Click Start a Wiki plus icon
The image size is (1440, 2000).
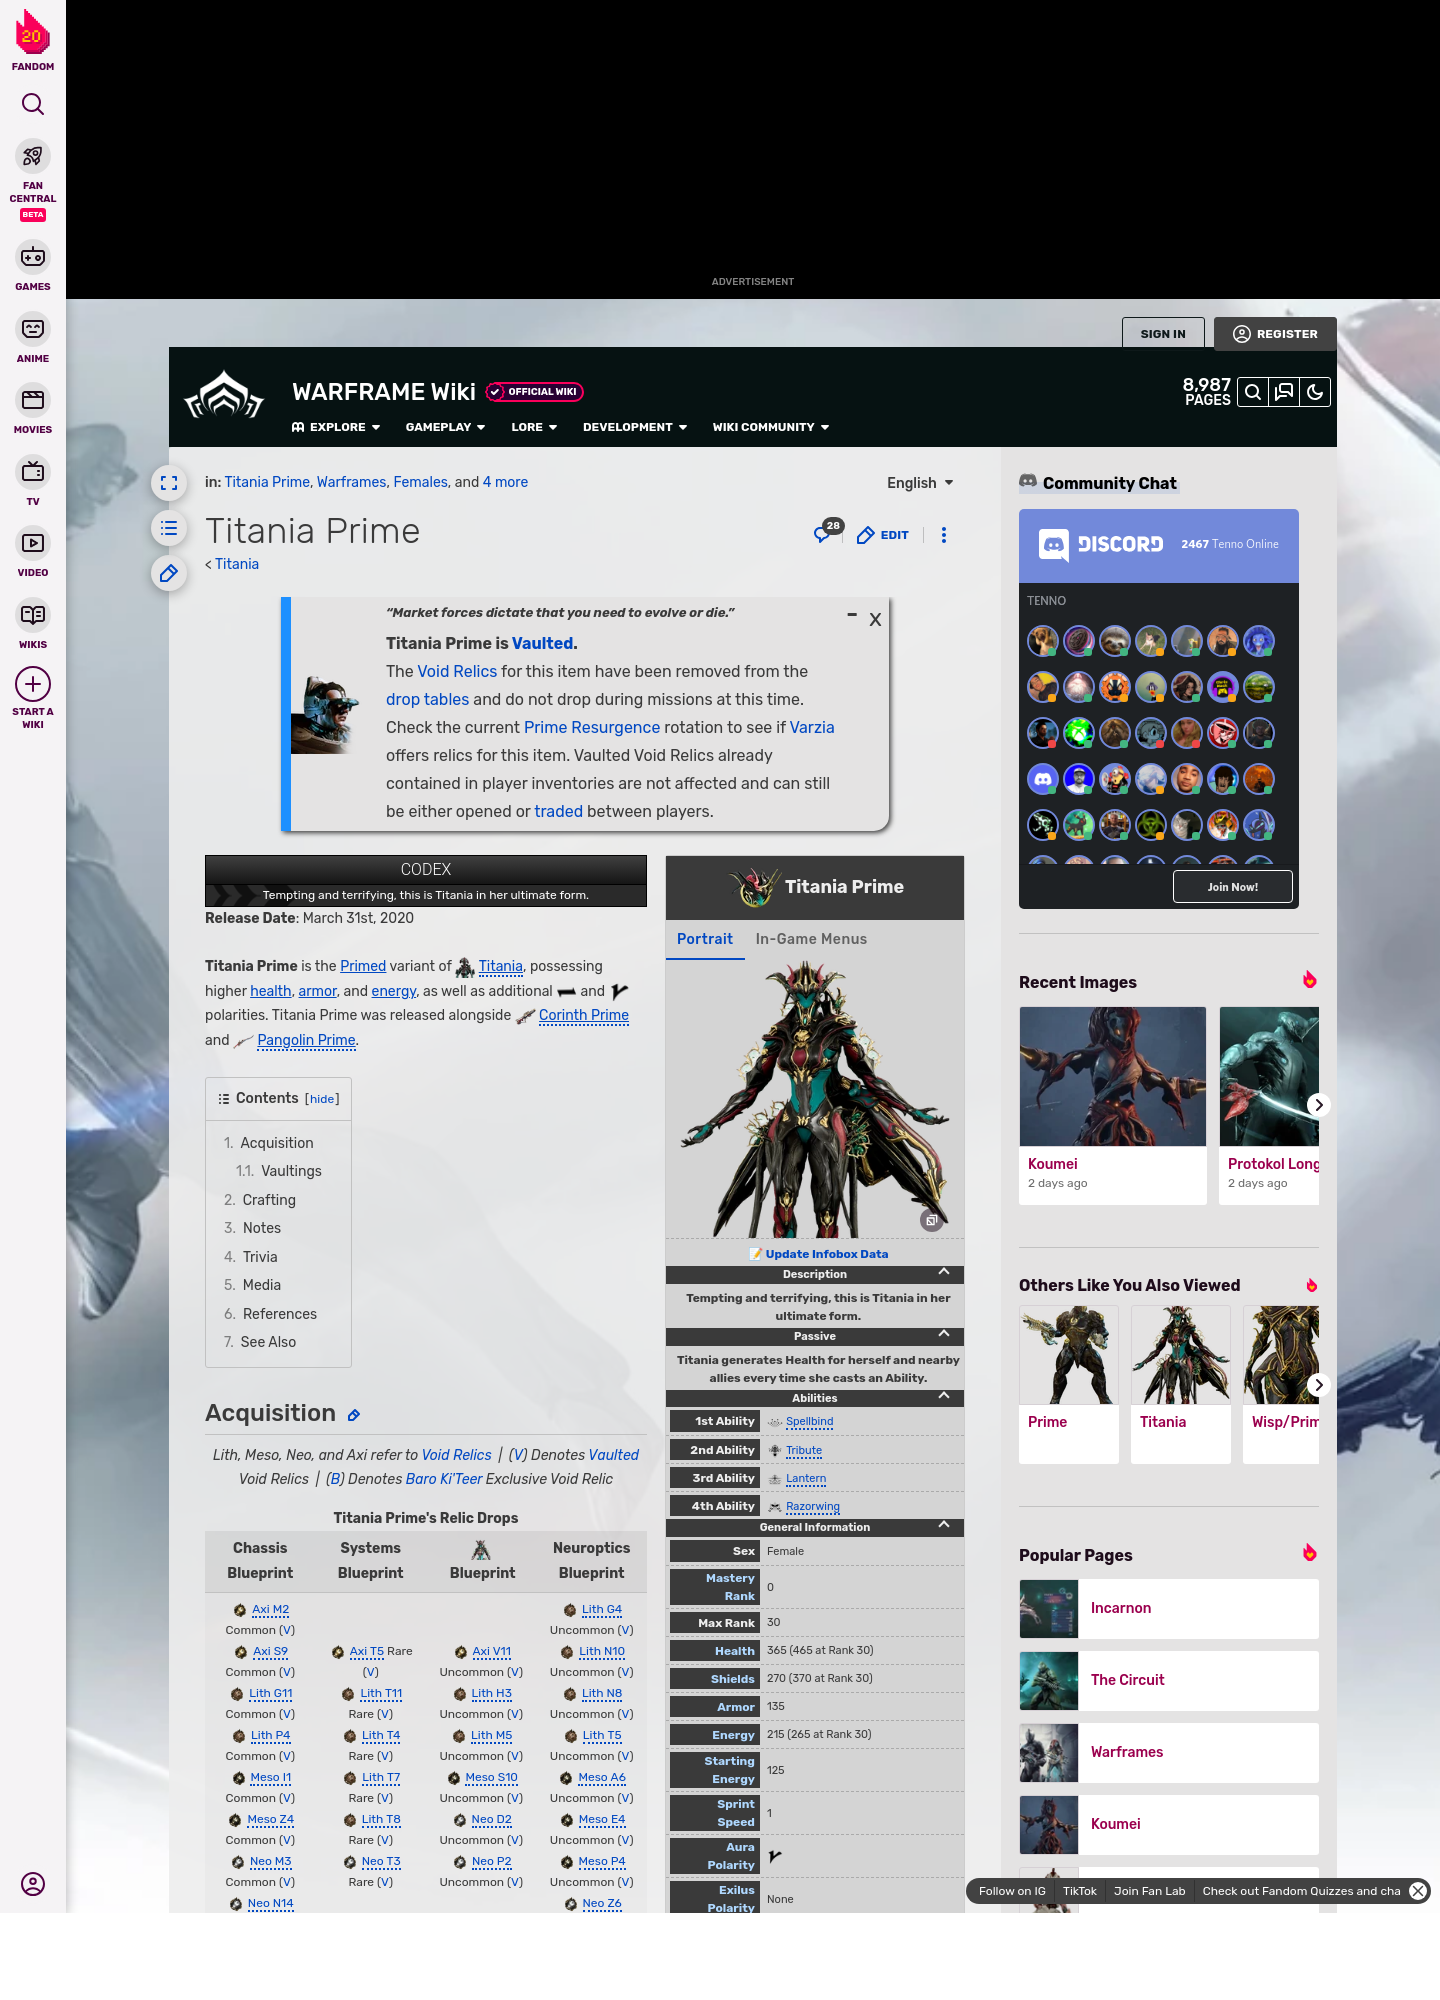[33, 685]
